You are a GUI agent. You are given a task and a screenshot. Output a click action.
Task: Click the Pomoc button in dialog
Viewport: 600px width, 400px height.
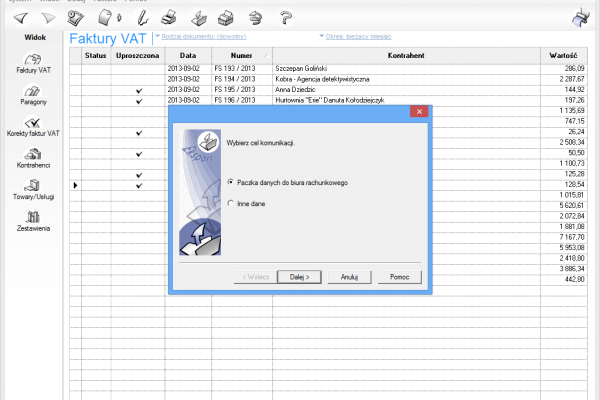point(400,276)
